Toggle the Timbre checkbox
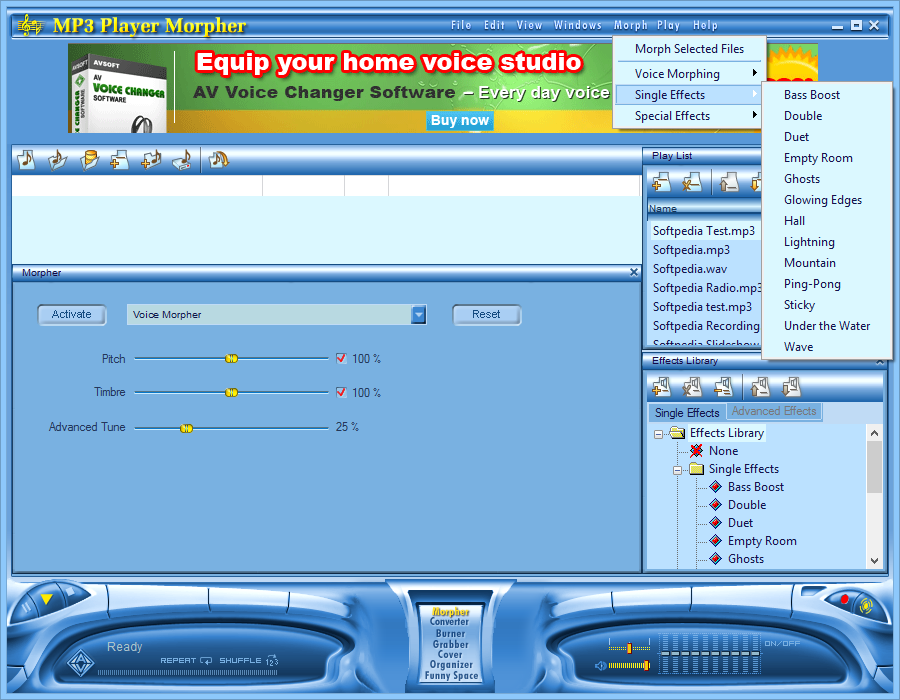Image resolution: width=900 pixels, height=700 pixels. [x=341, y=392]
